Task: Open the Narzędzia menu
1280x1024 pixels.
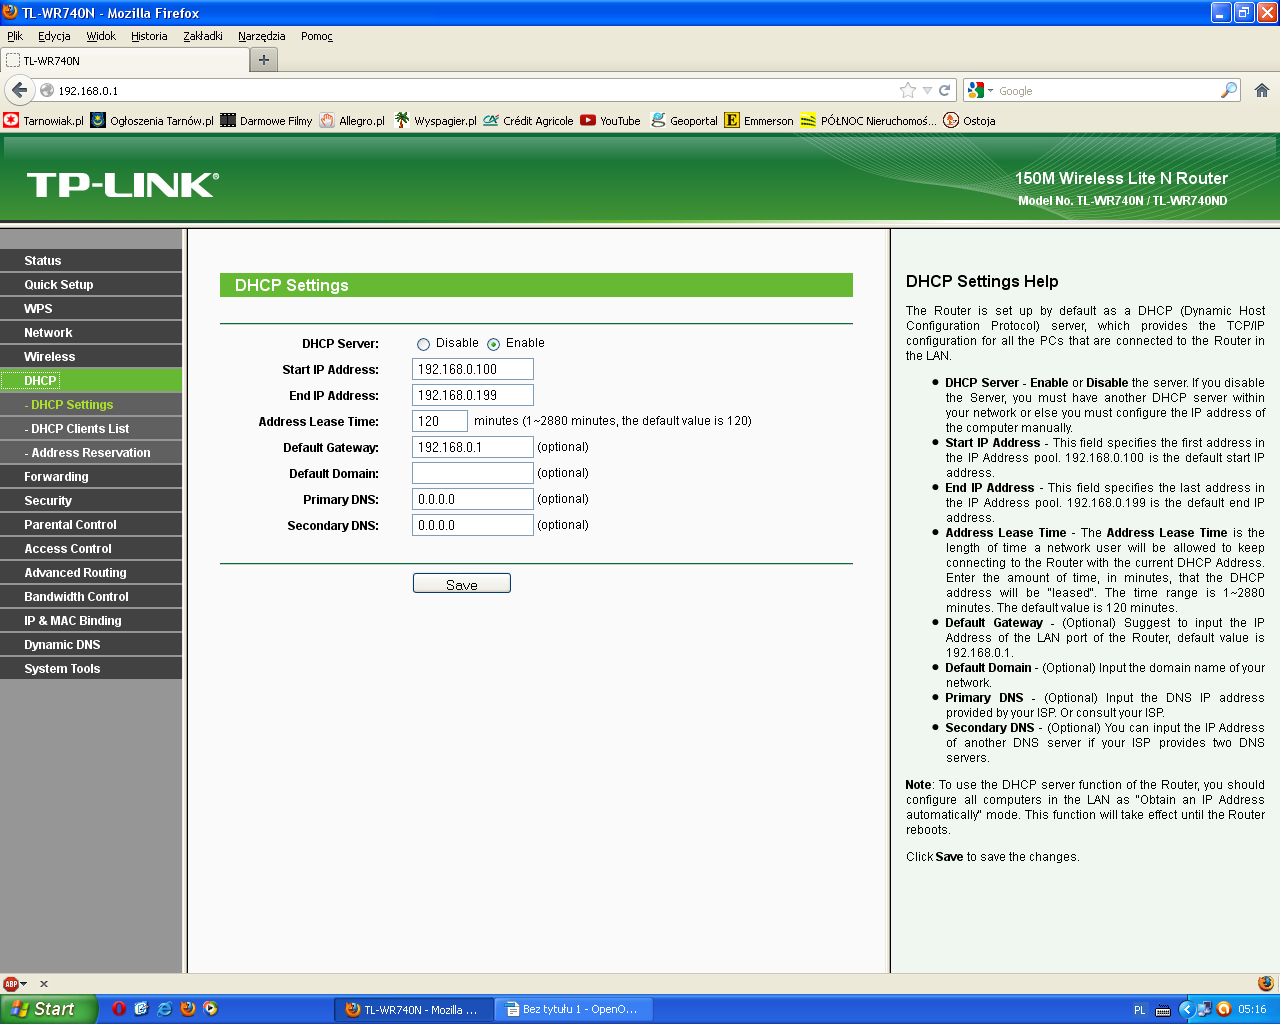Action: [261, 36]
